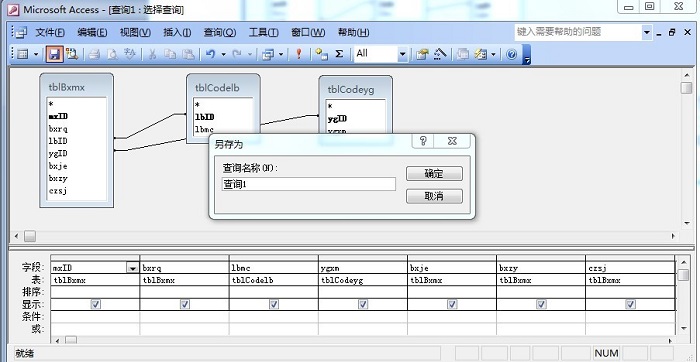Click the Print Preview icon
The image size is (700, 362).
click(112, 54)
